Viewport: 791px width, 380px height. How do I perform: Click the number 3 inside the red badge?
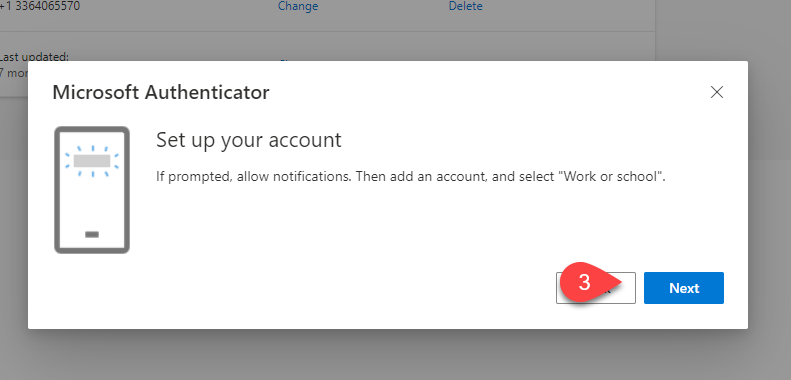click(584, 283)
